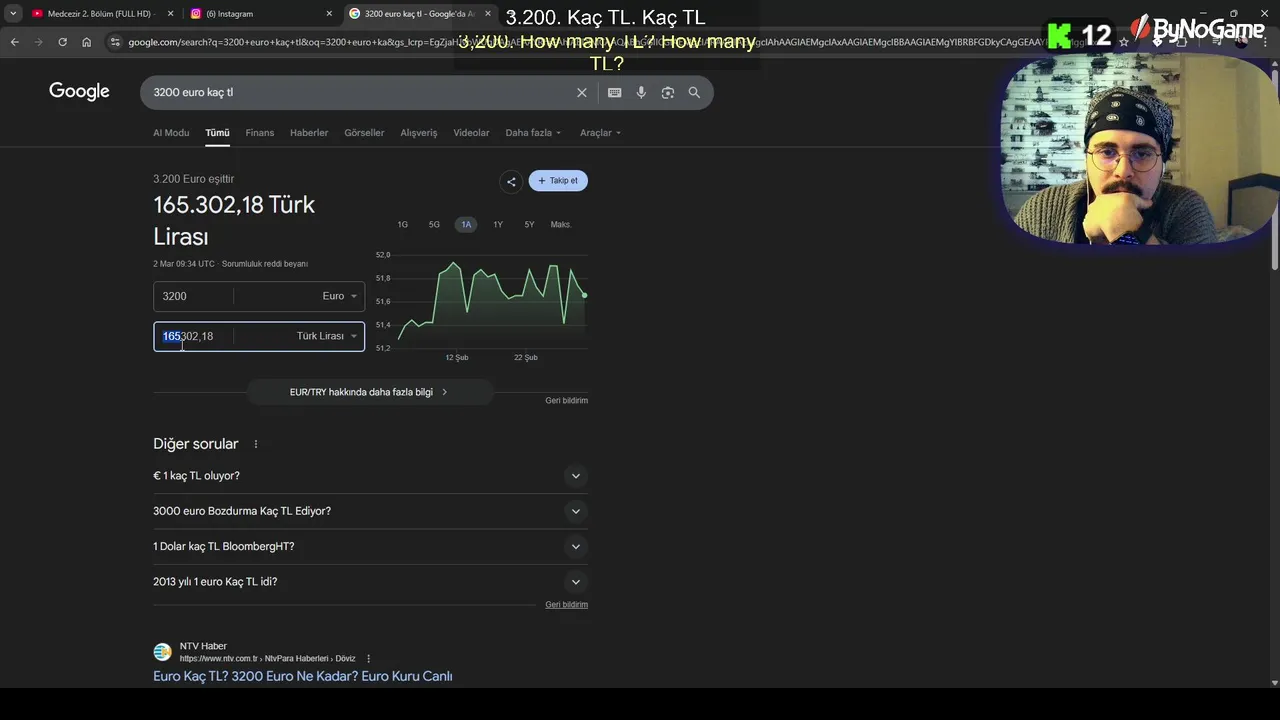Select the Alışveriş search tab
Screen dimensions: 1280x720
tap(419, 133)
